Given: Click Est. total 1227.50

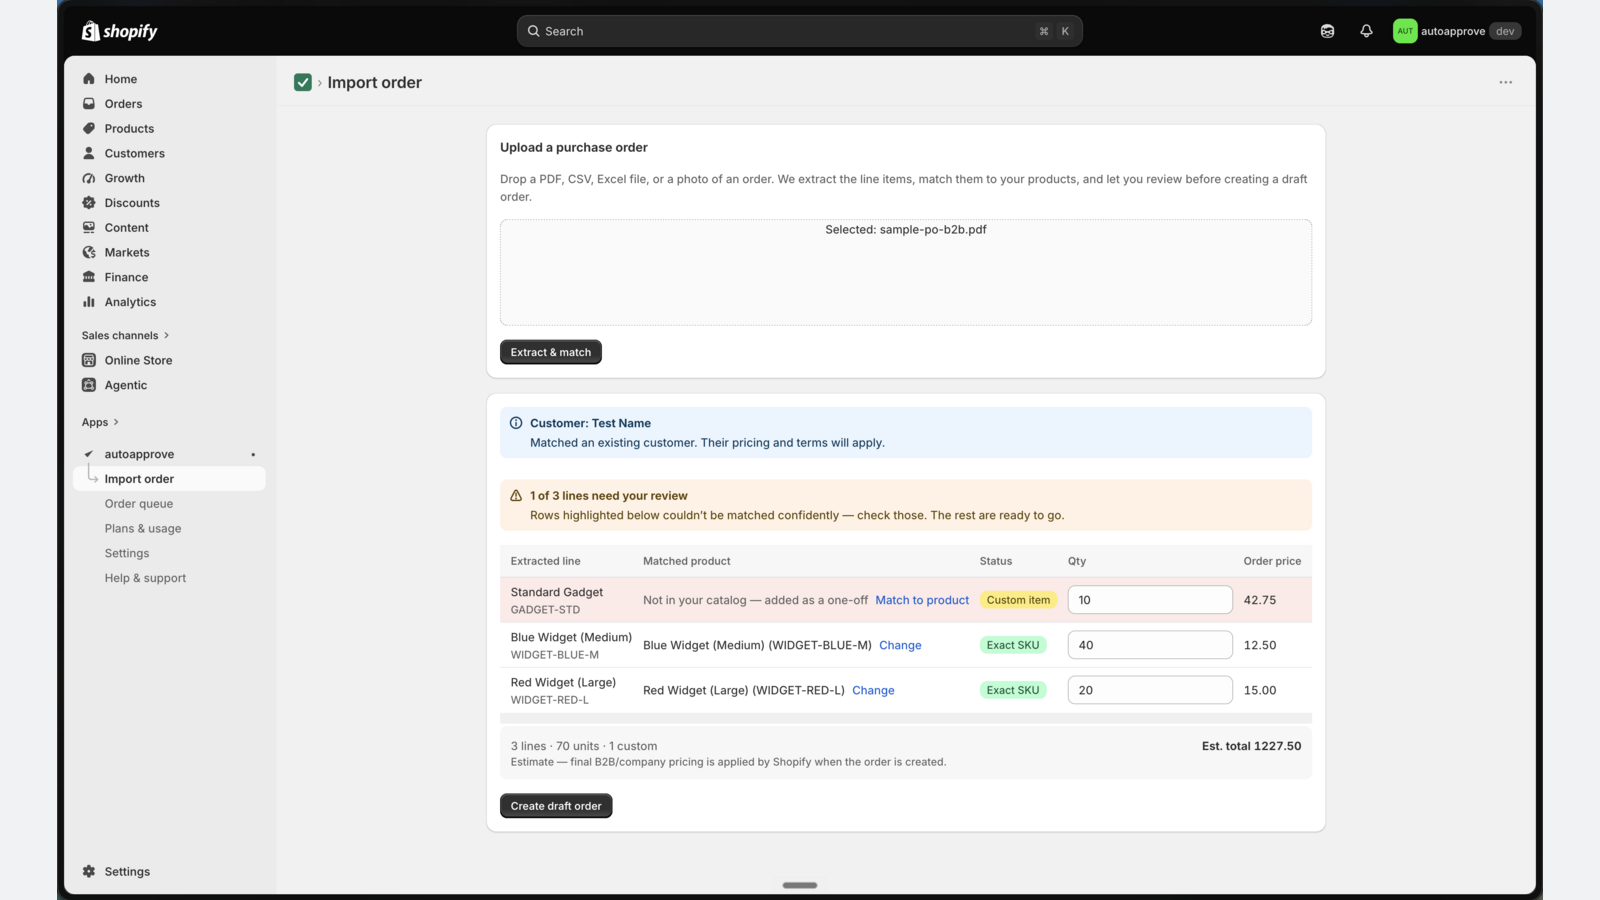Looking at the screenshot, I should [x=1251, y=746].
